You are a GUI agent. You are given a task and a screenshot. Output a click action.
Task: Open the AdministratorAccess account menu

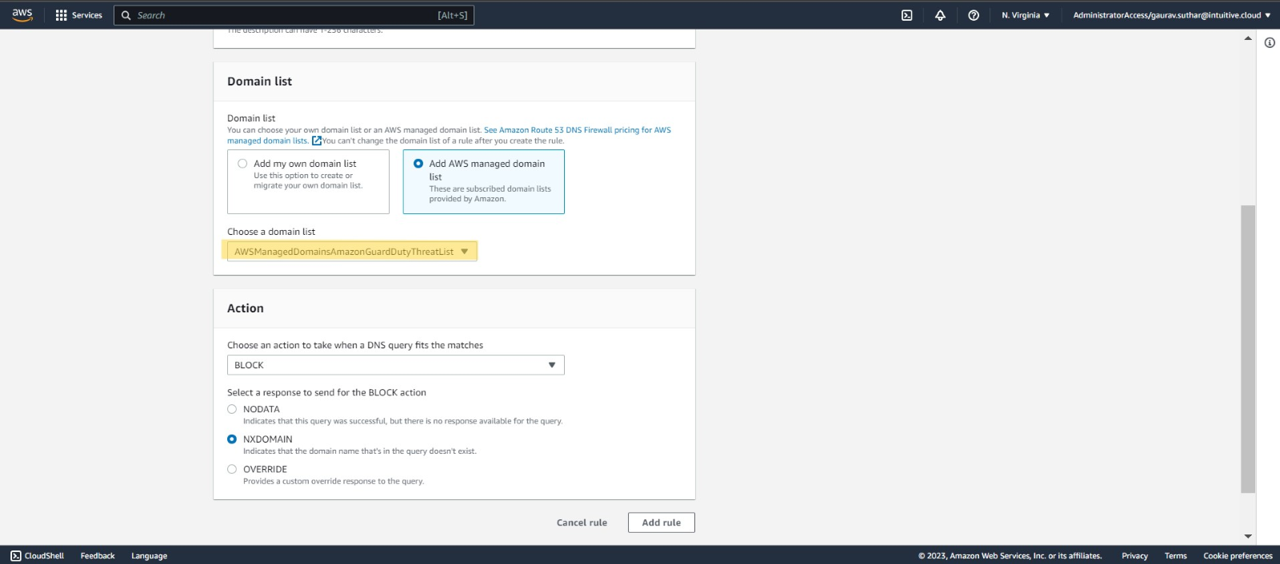pyautogui.click(x=1171, y=15)
